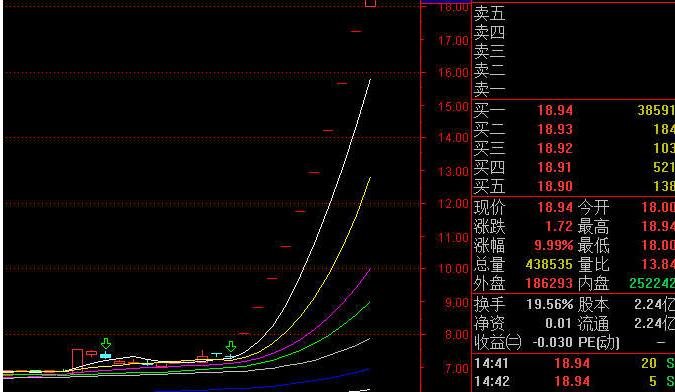Click the 买二 bid price 18.93

click(x=555, y=129)
